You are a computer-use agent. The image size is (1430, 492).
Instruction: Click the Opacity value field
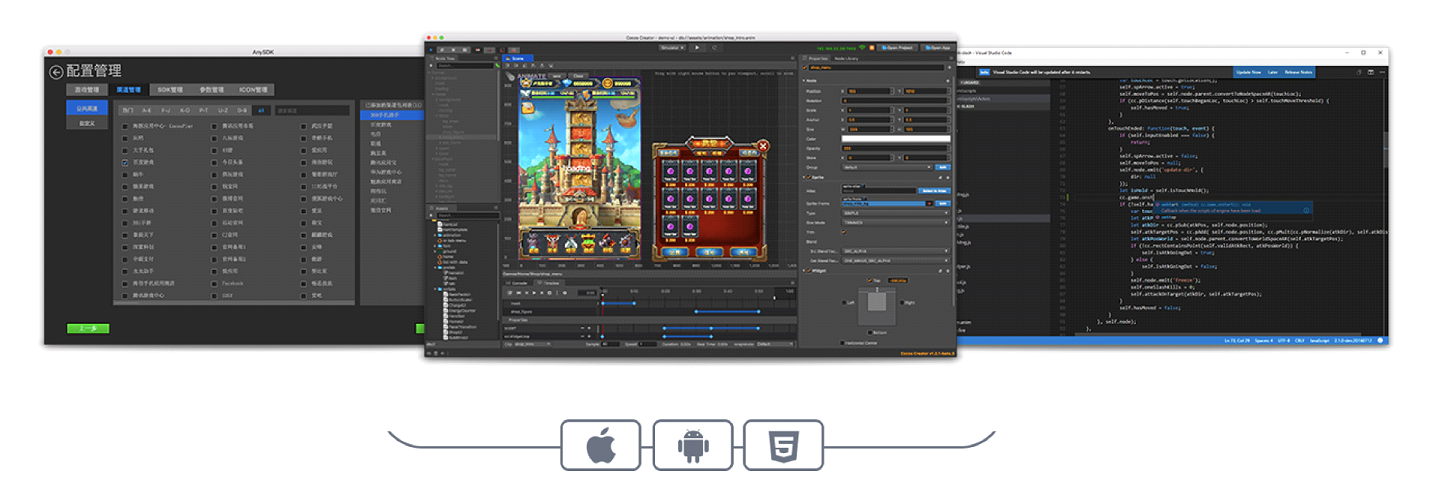[x=896, y=148]
